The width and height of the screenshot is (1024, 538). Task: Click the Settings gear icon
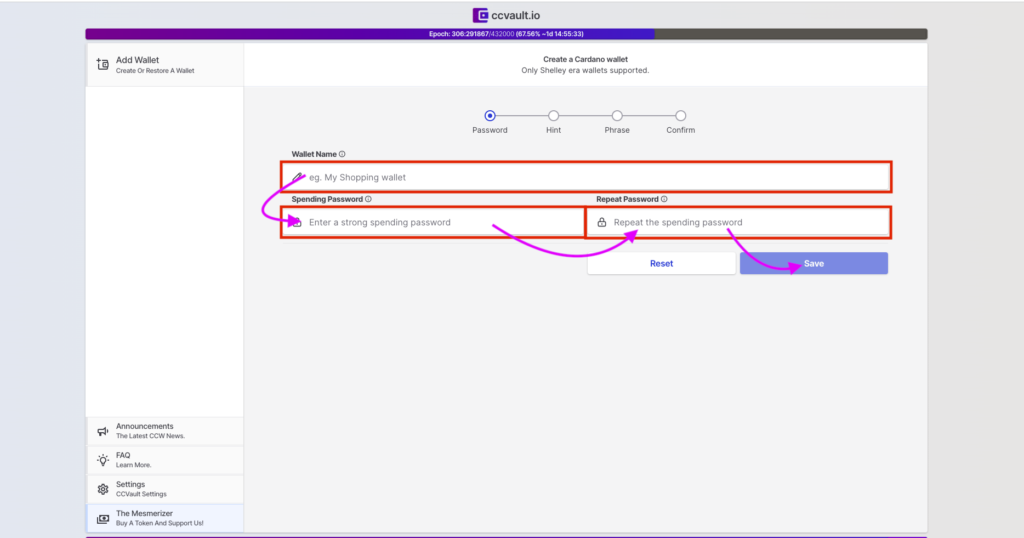click(x=102, y=489)
